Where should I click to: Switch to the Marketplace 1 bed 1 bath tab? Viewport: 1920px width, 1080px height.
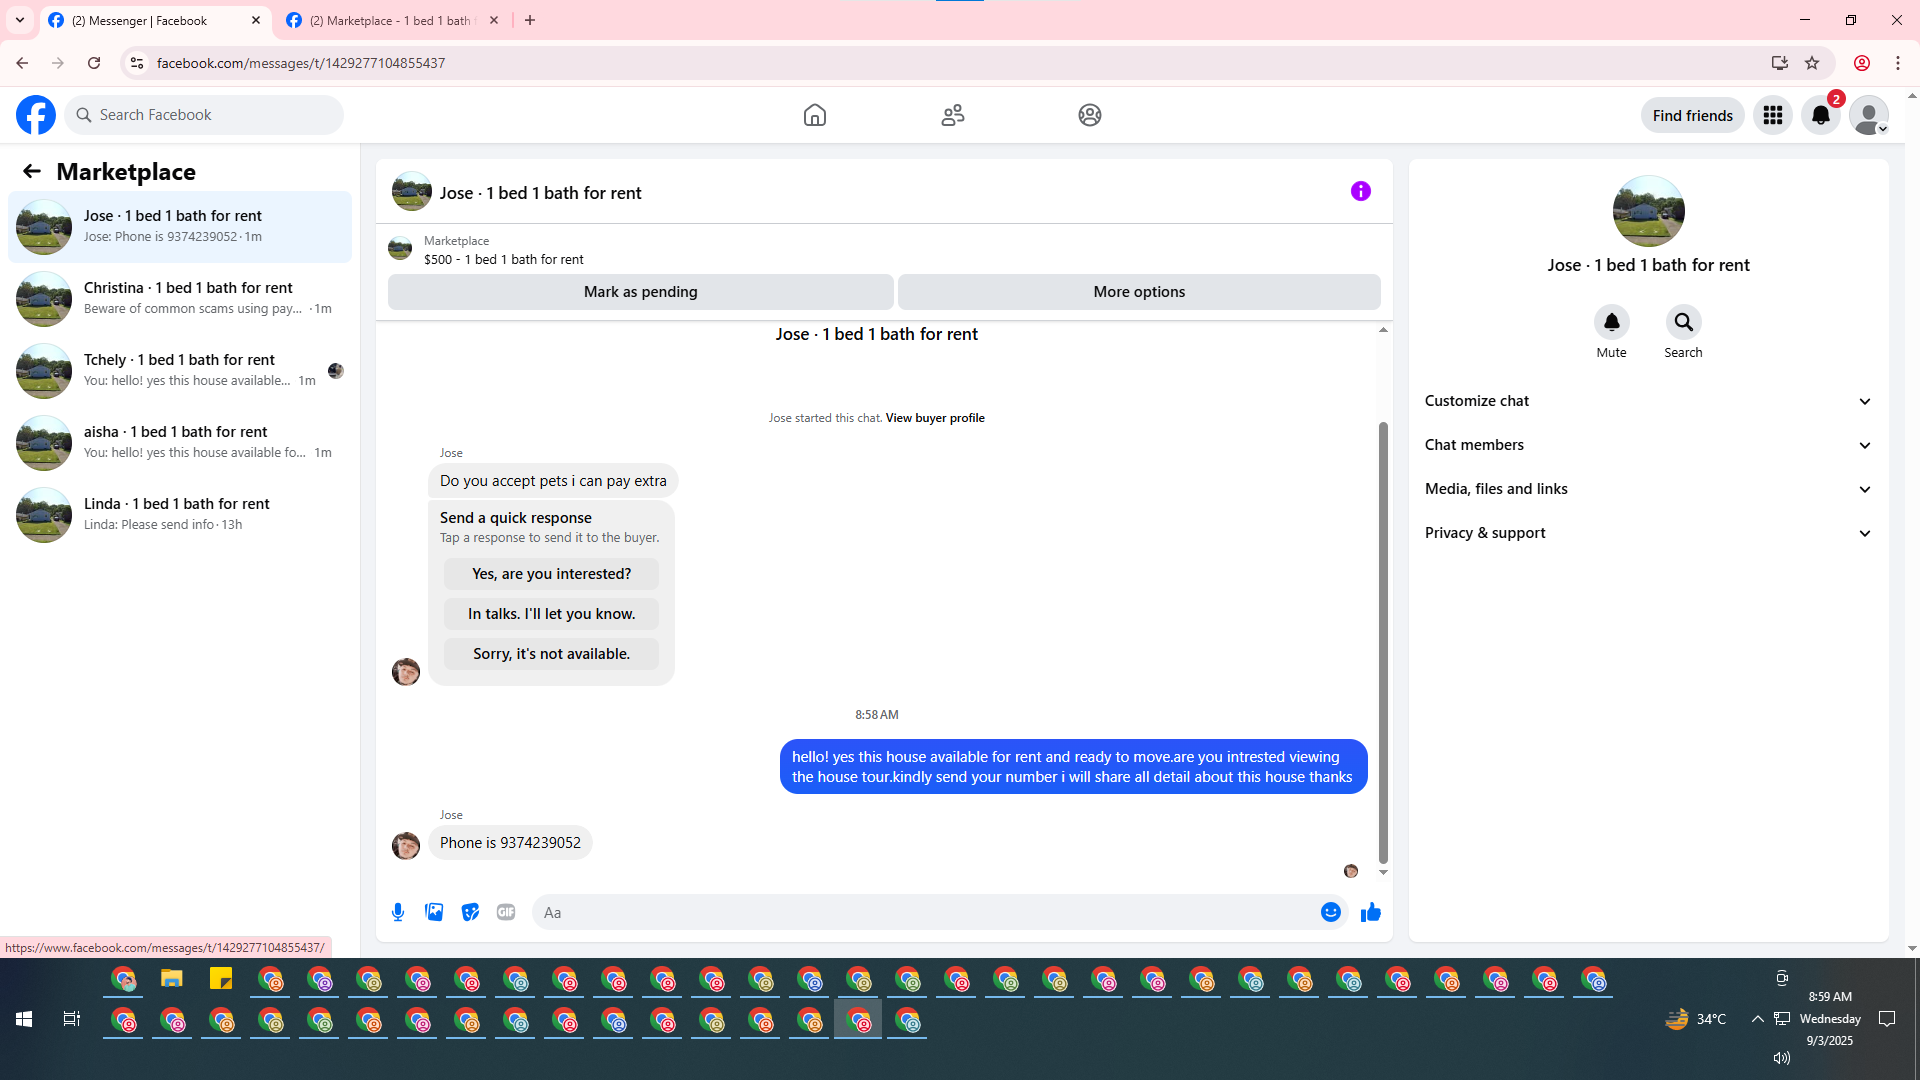tap(392, 20)
